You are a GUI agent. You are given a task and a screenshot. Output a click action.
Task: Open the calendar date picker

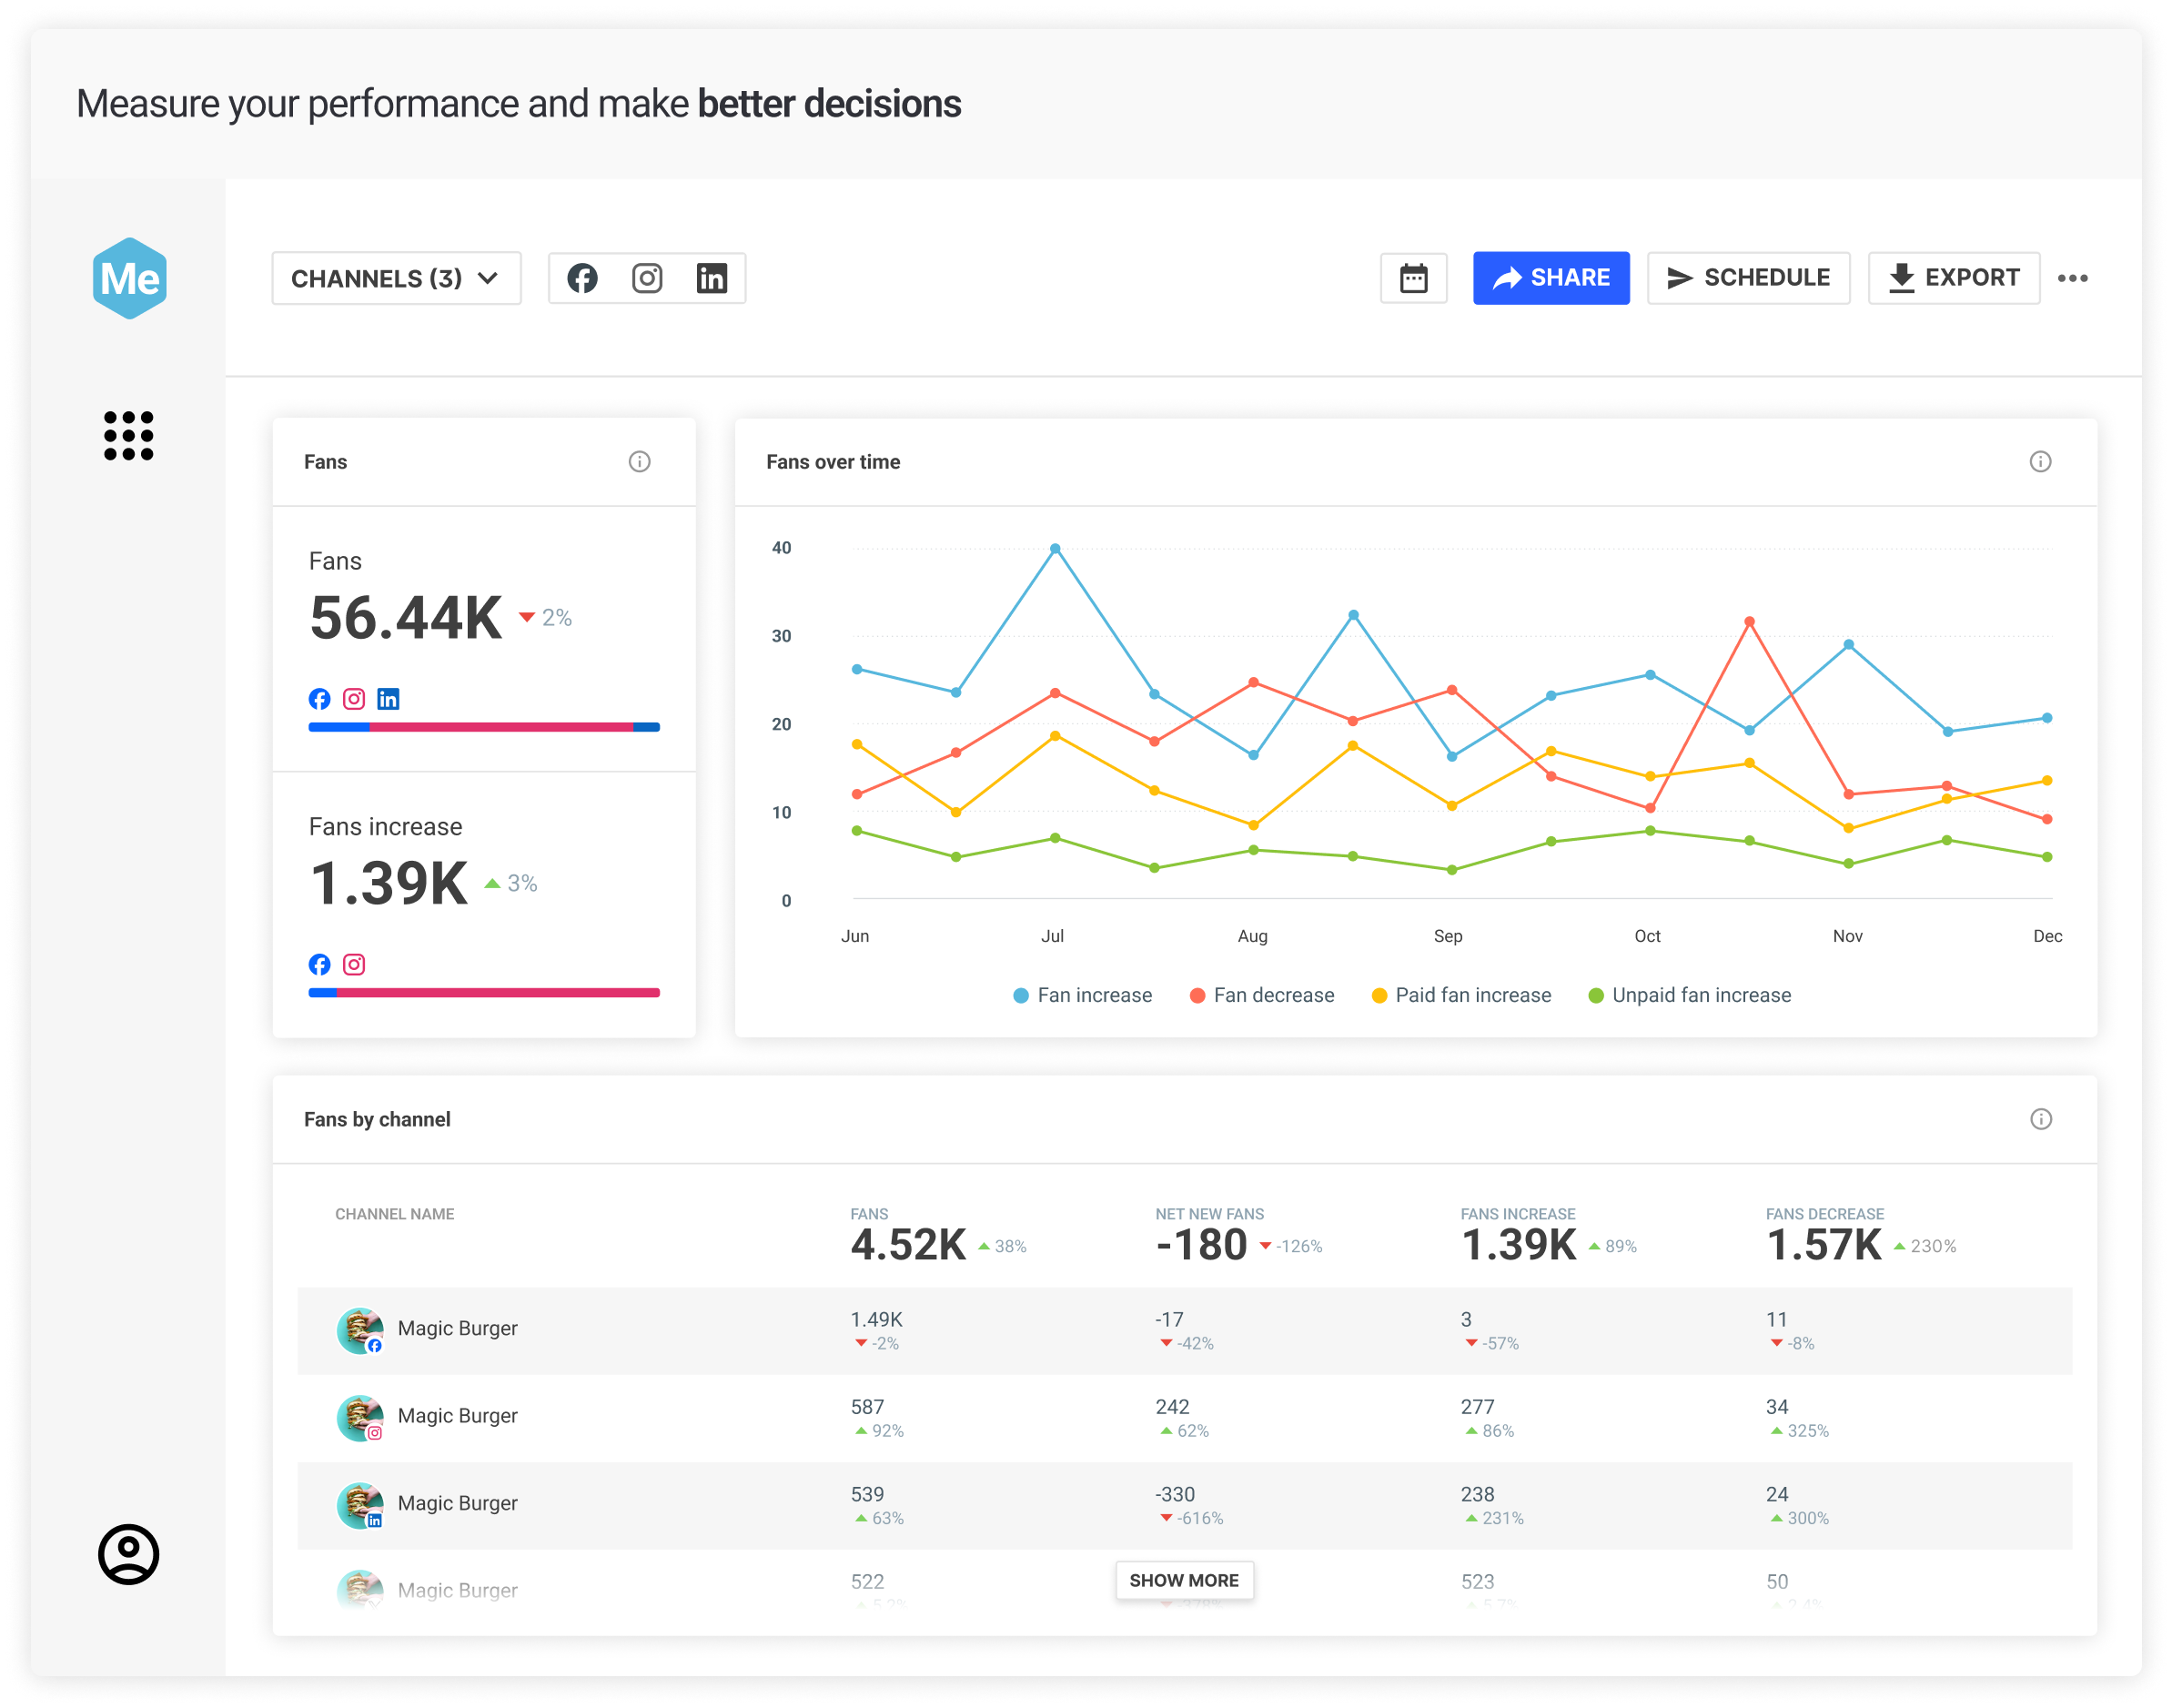click(x=1413, y=278)
